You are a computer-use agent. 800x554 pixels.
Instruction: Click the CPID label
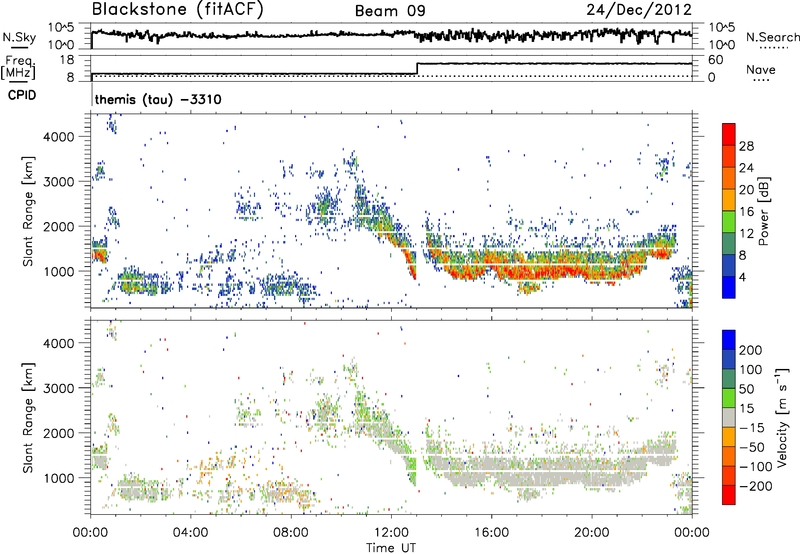click(x=22, y=95)
